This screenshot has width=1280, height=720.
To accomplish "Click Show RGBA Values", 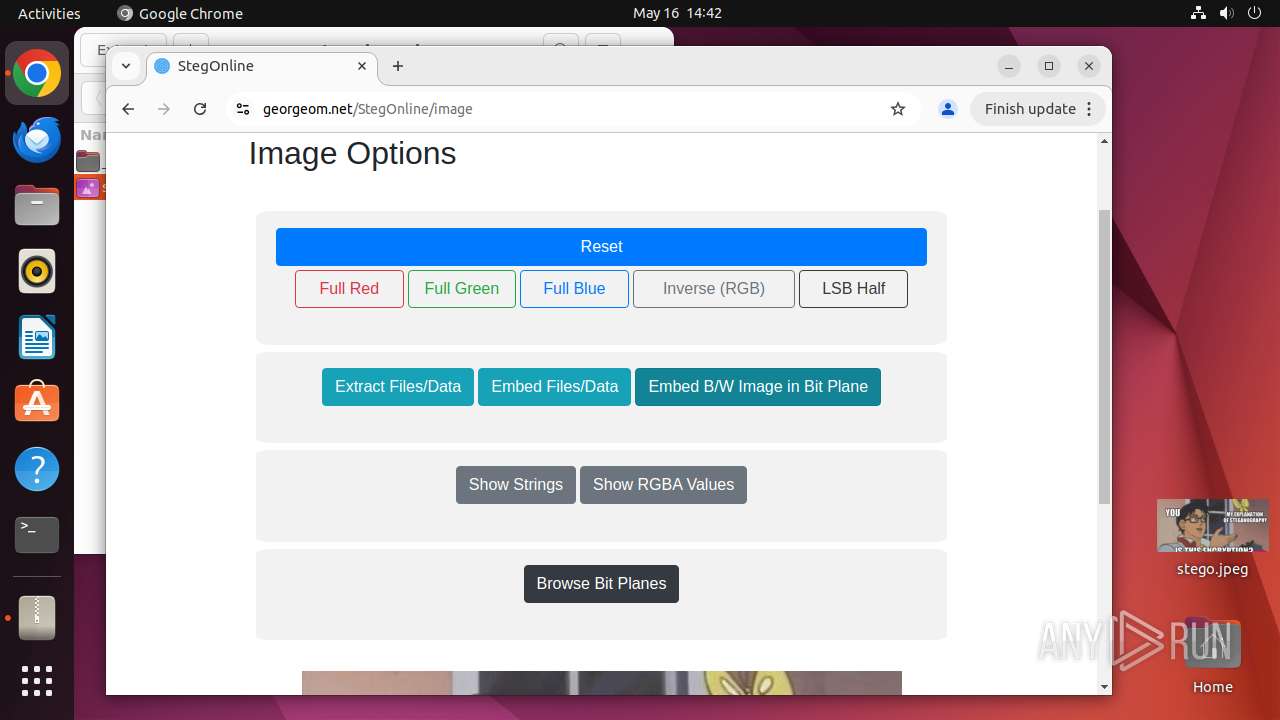I will (x=663, y=485).
